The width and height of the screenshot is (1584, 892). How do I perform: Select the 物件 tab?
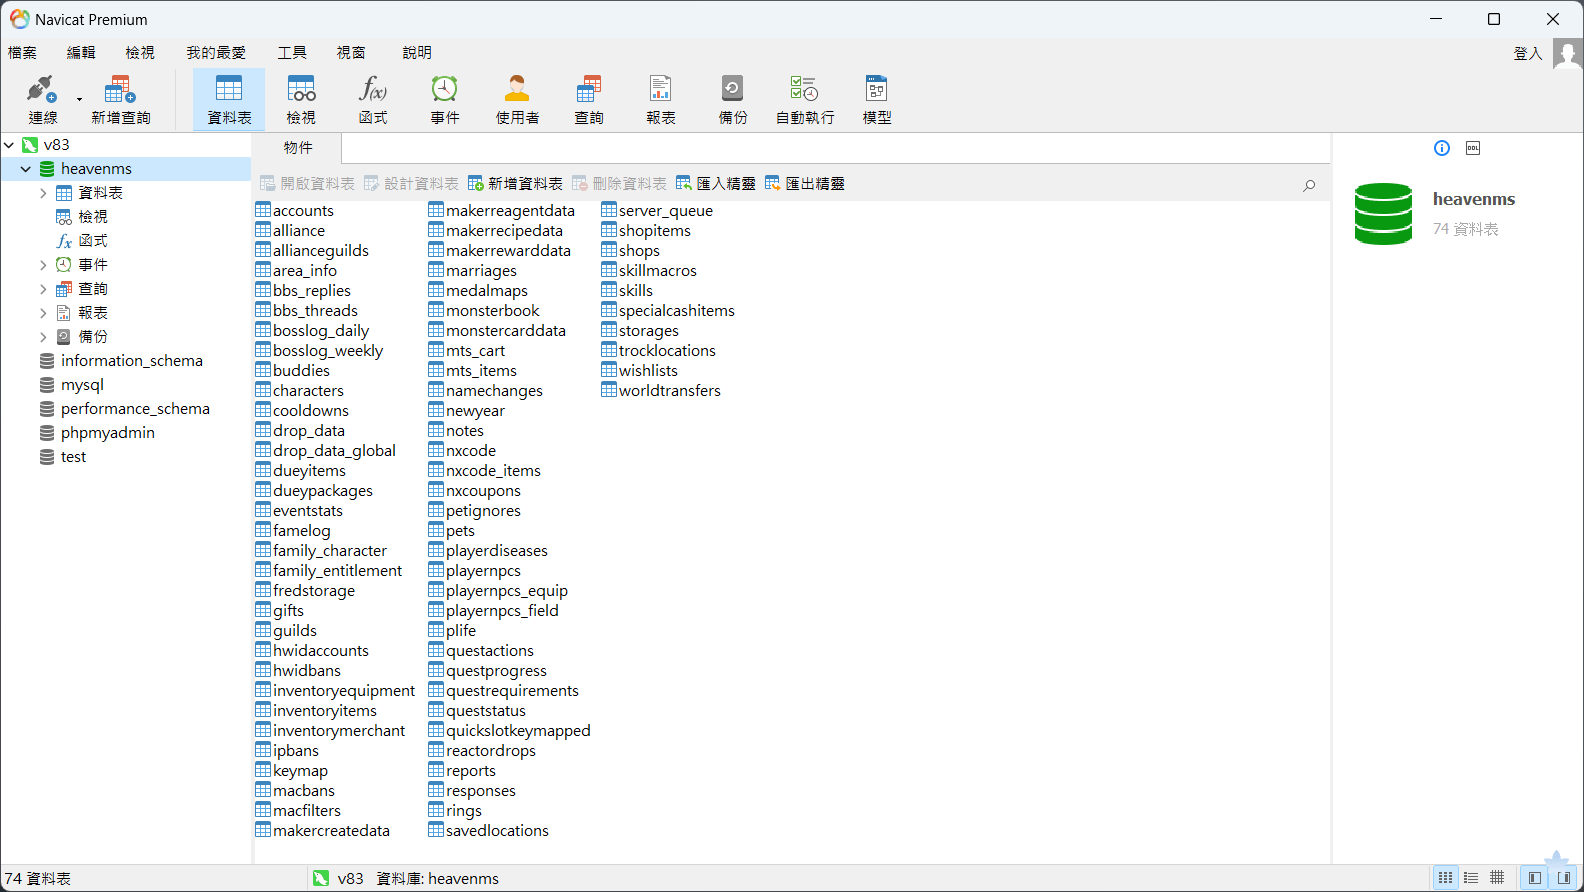(298, 148)
